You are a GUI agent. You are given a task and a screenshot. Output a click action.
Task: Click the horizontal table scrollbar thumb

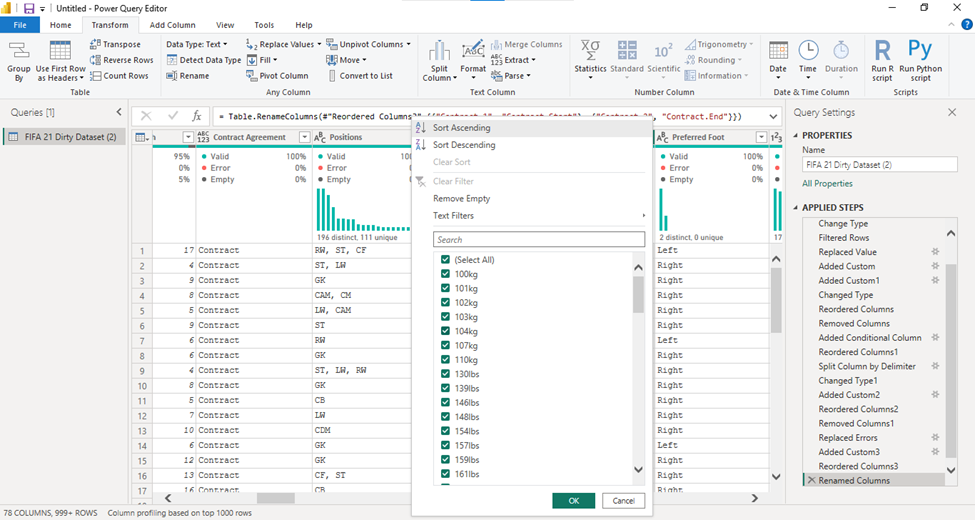275,498
